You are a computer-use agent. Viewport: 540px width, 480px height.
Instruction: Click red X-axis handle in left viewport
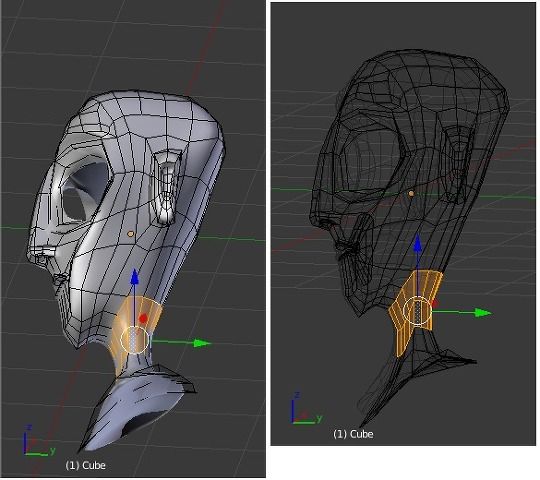pos(143,319)
